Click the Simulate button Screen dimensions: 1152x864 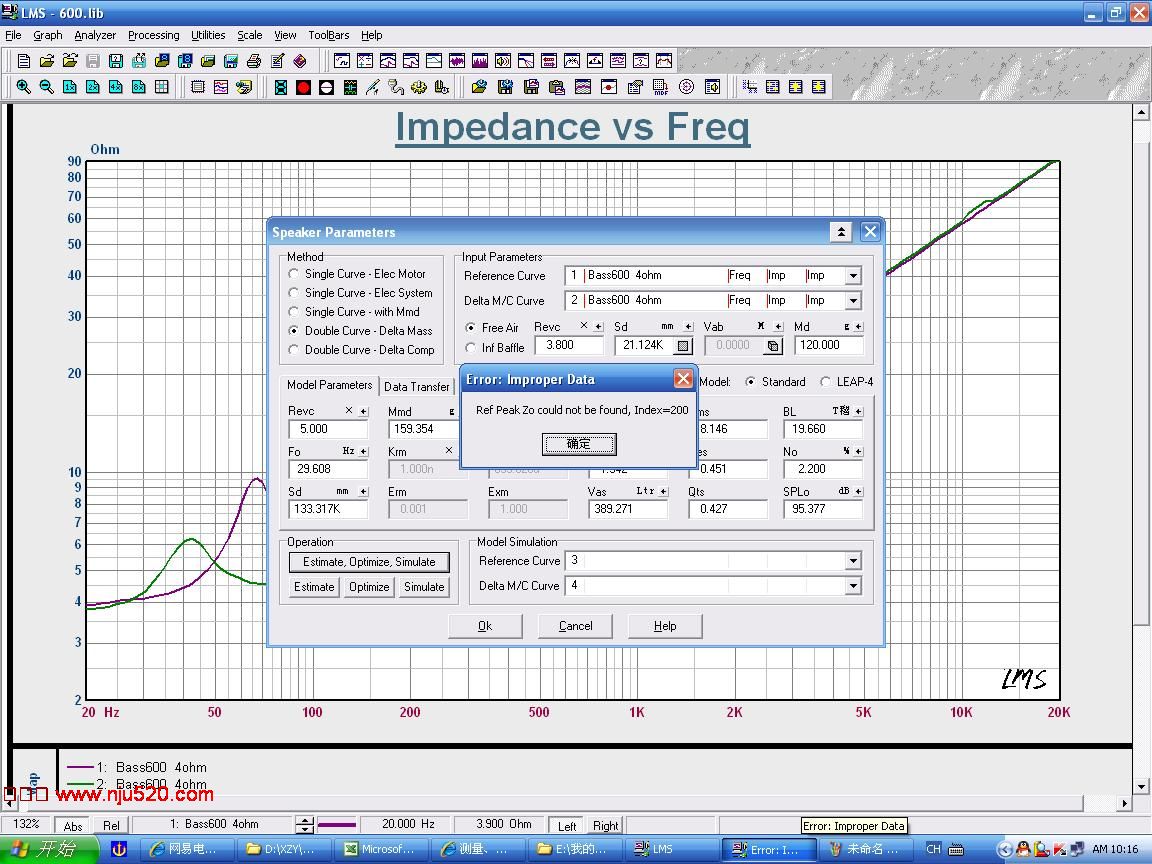pos(424,587)
